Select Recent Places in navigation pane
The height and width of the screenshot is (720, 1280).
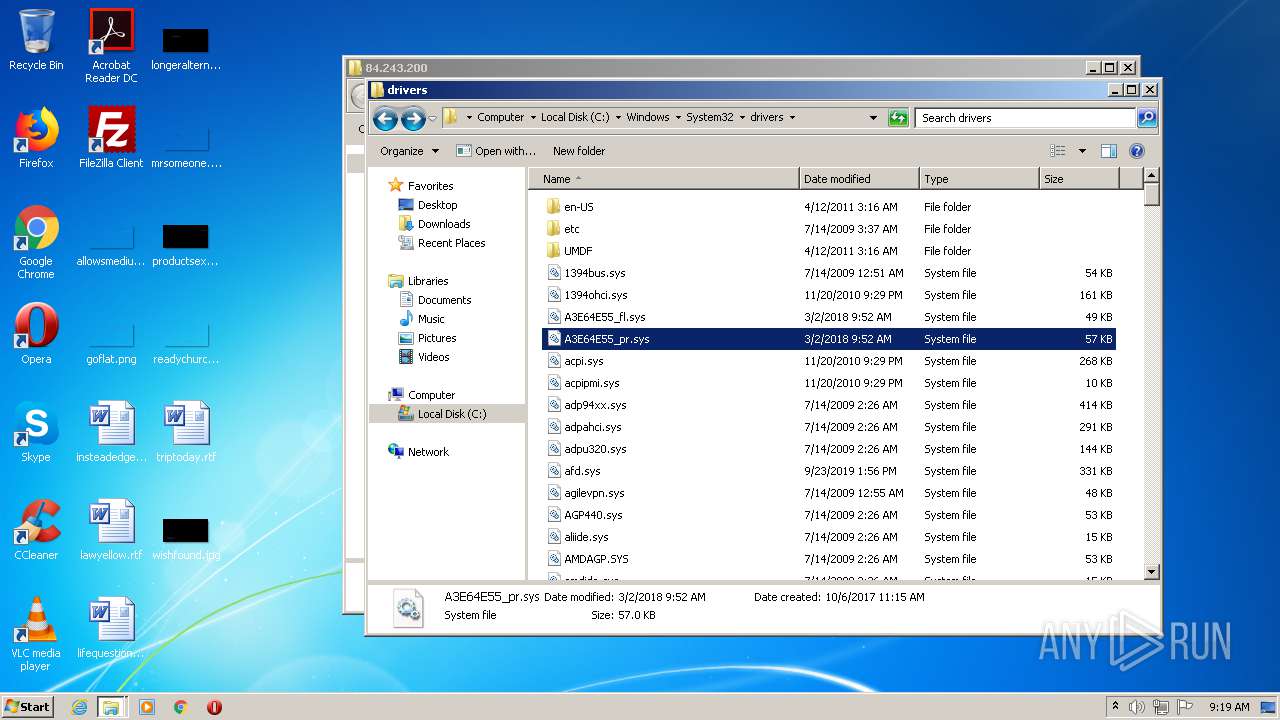coord(451,243)
